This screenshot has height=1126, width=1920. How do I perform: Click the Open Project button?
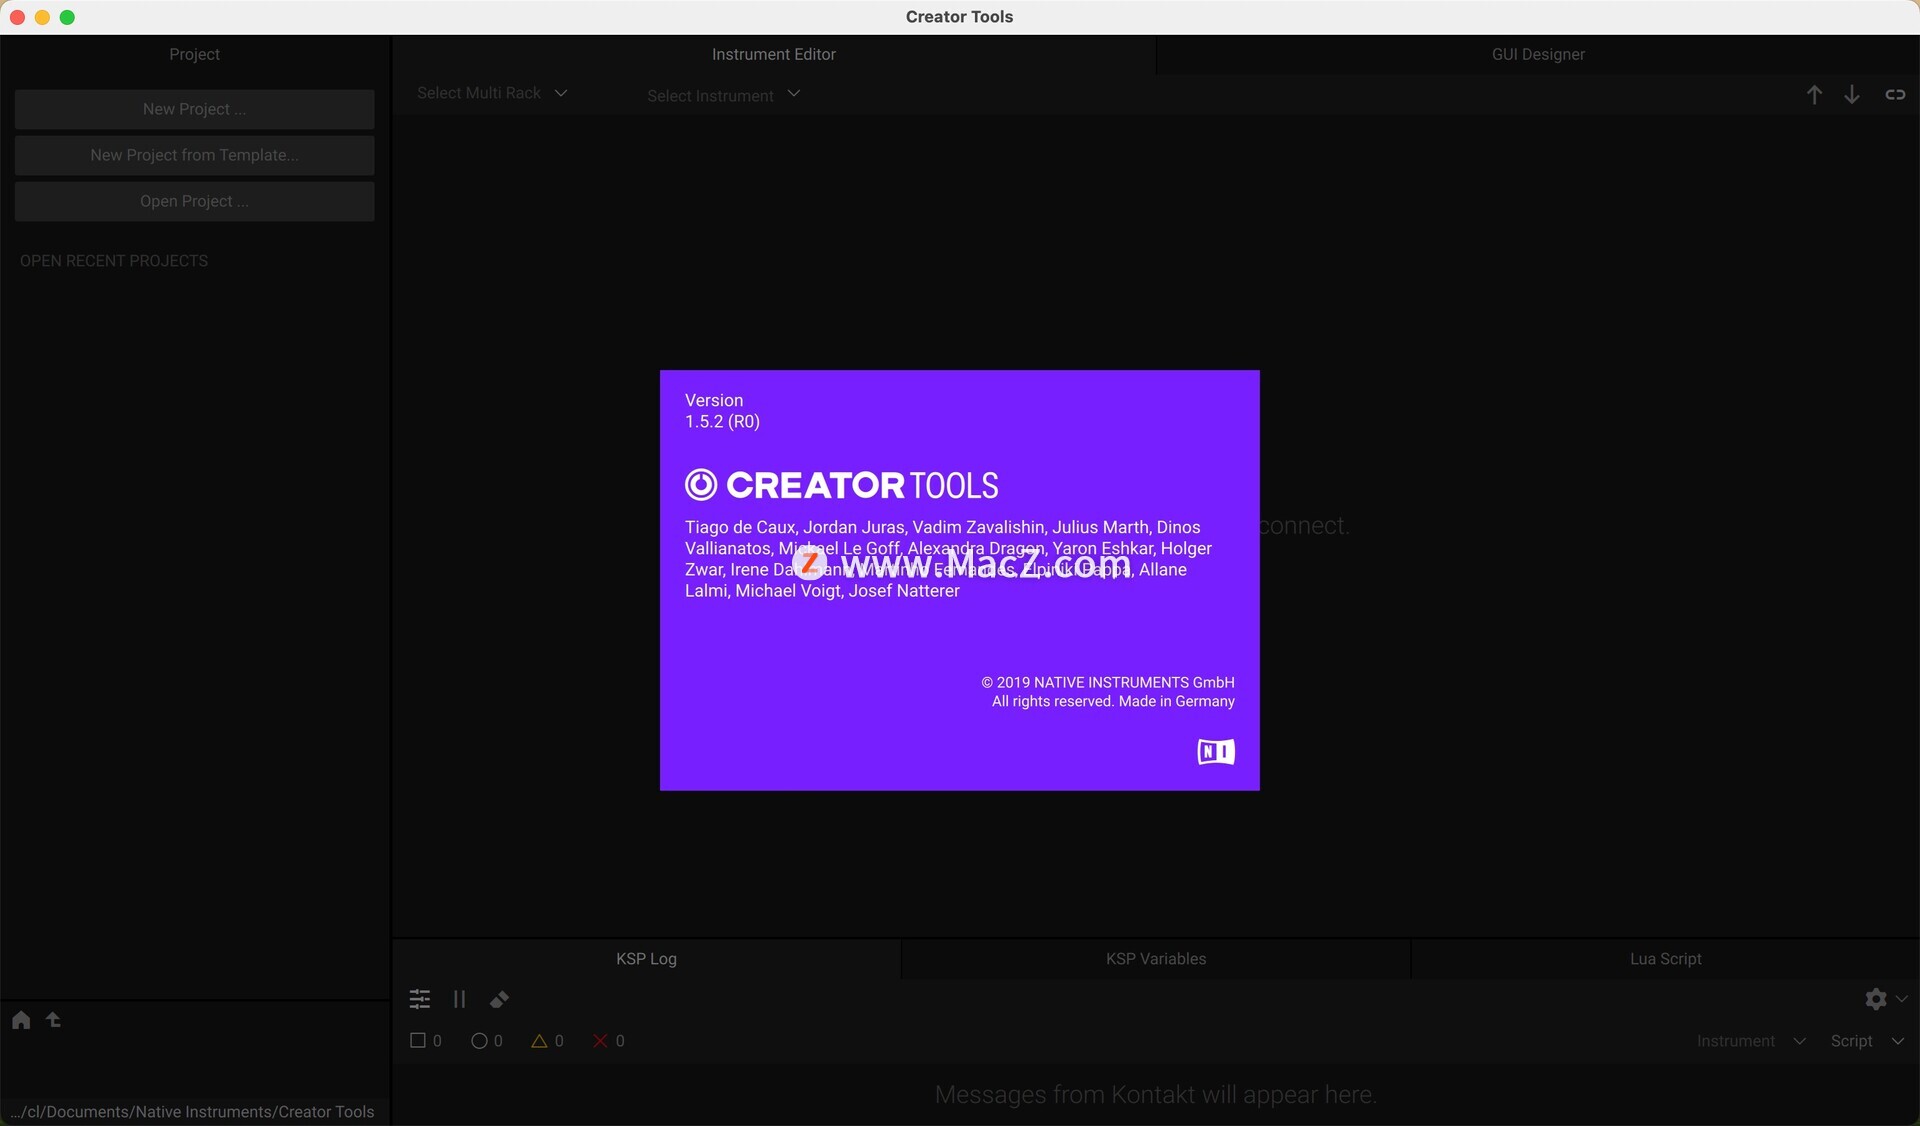pyautogui.click(x=194, y=201)
